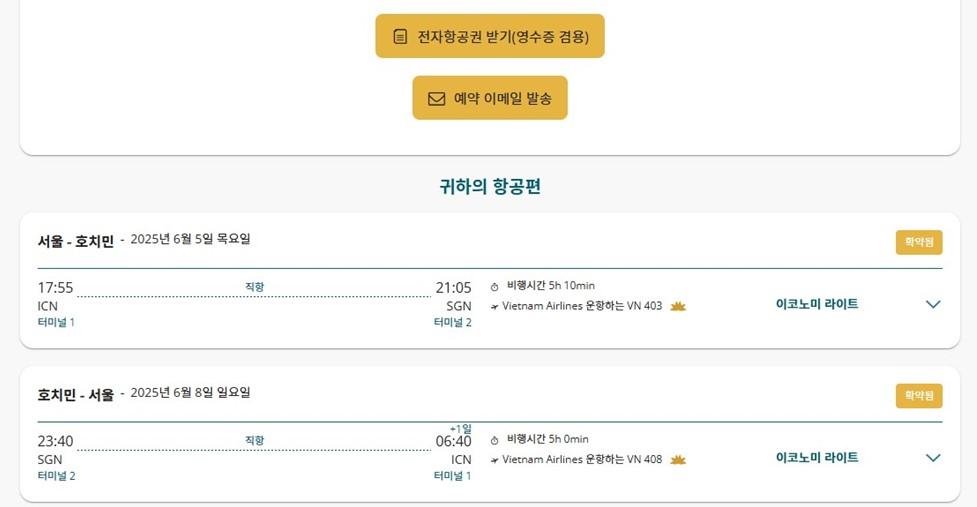Click the airplane icon before VN 408 text
The width and height of the screenshot is (977, 507).
coord(494,460)
